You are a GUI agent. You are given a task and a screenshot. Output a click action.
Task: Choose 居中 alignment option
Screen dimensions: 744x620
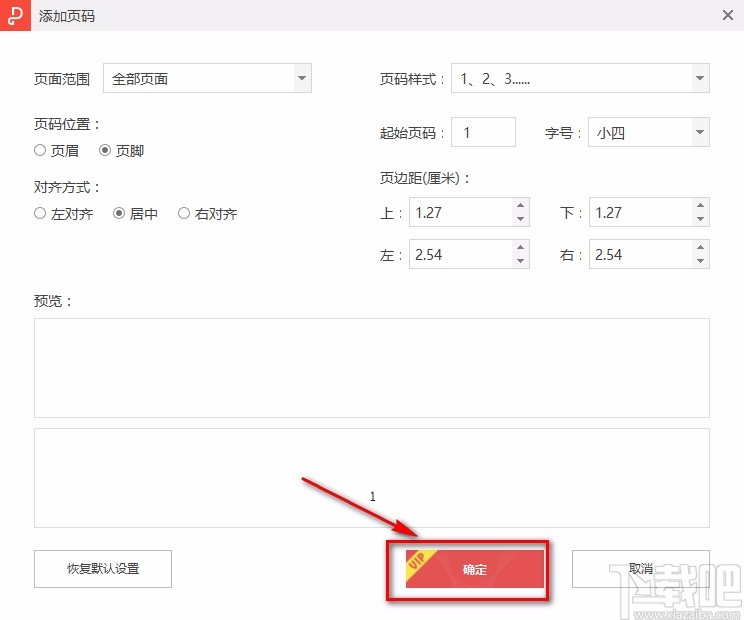[x=119, y=213]
